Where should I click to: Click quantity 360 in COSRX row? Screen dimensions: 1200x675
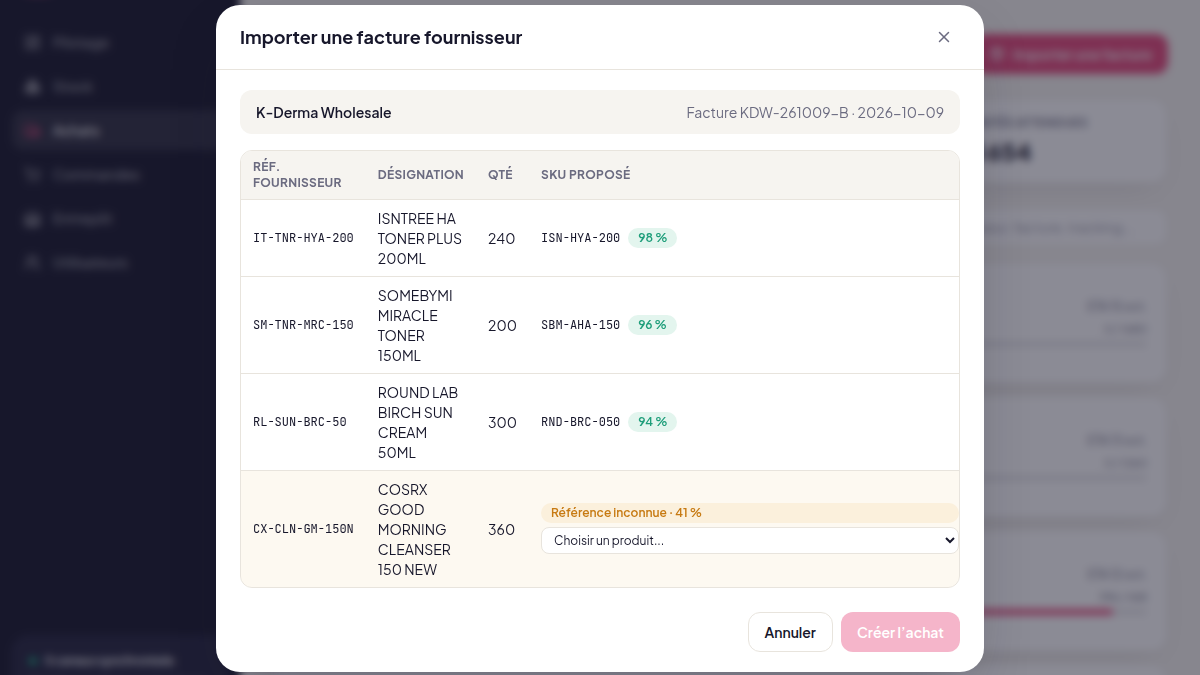(502, 529)
